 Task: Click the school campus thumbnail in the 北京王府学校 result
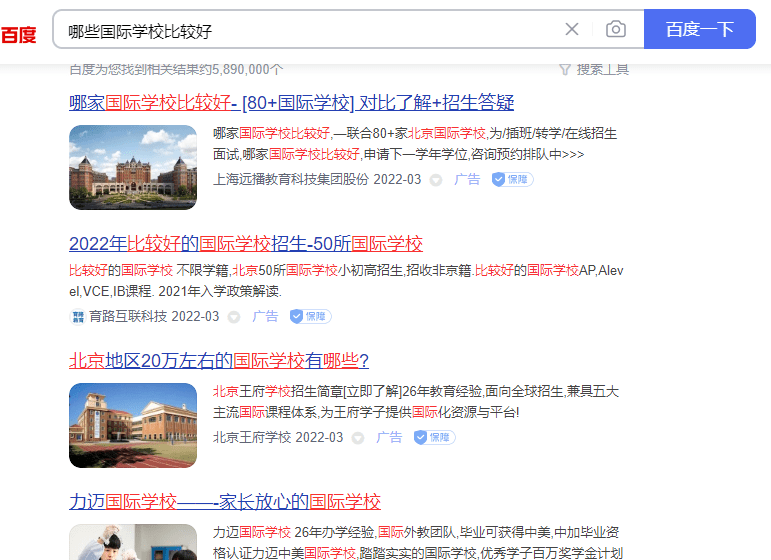pyautogui.click(x=133, y=425)
